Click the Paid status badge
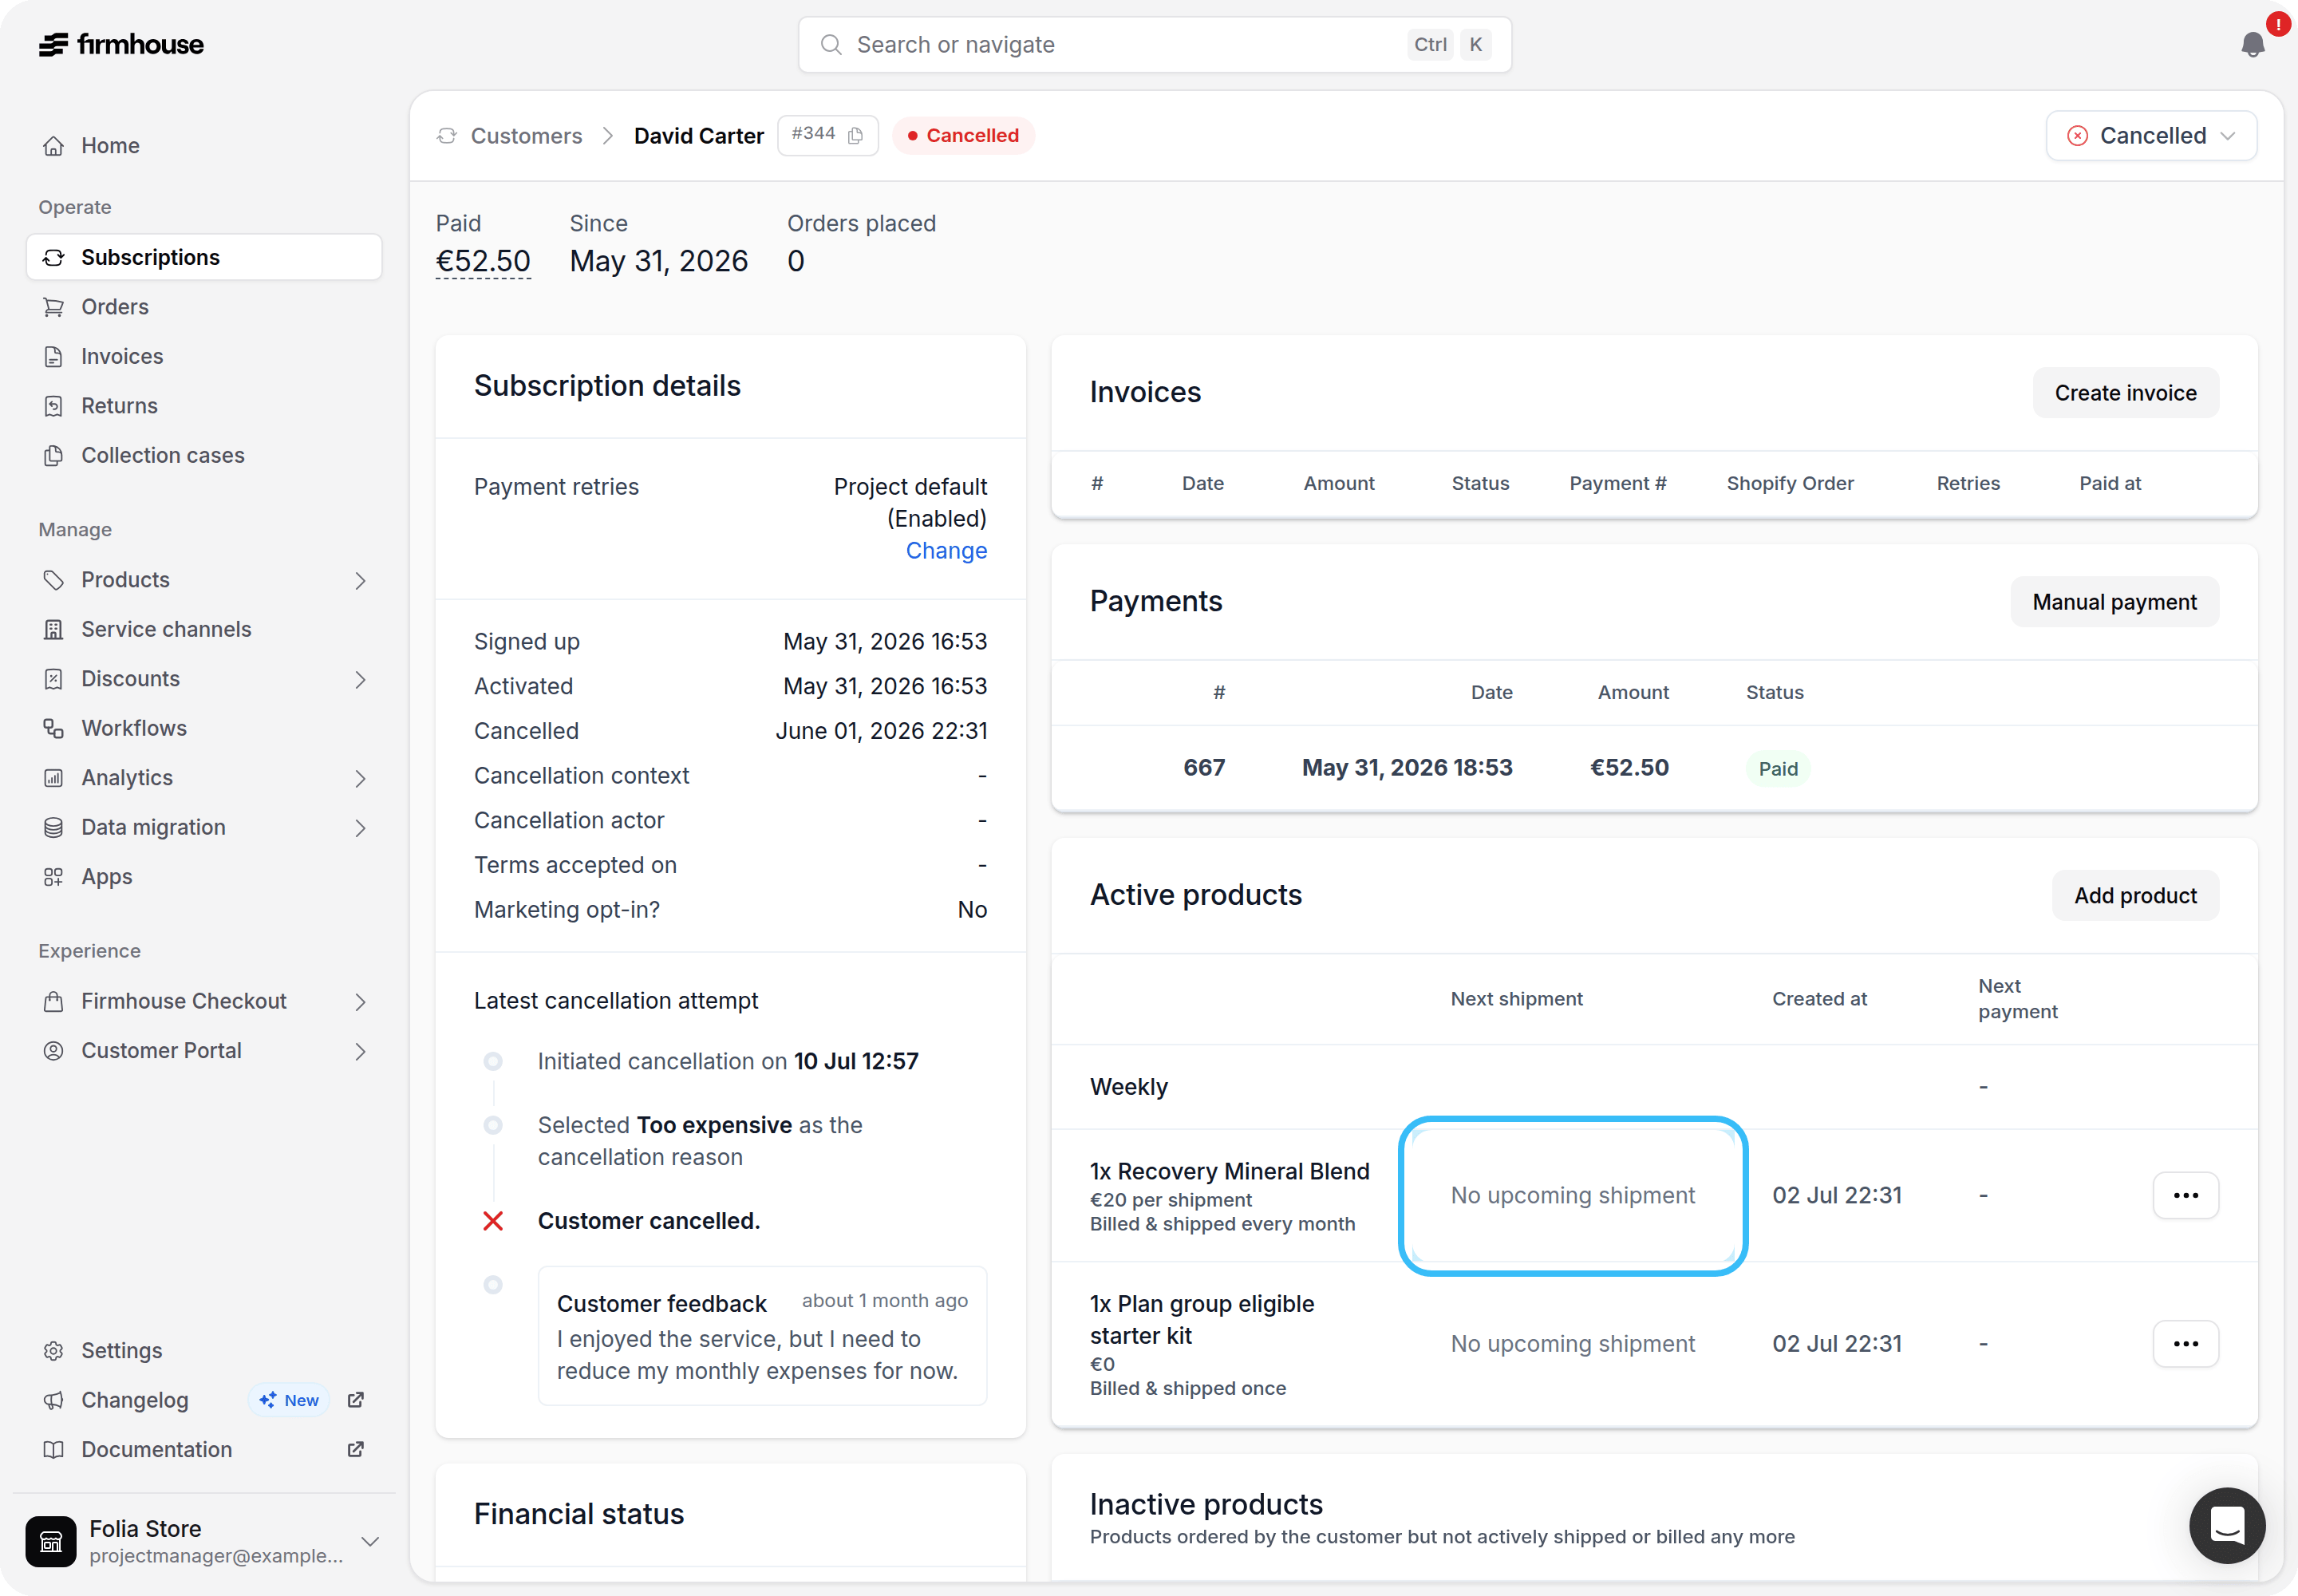 pos(1778,769)
